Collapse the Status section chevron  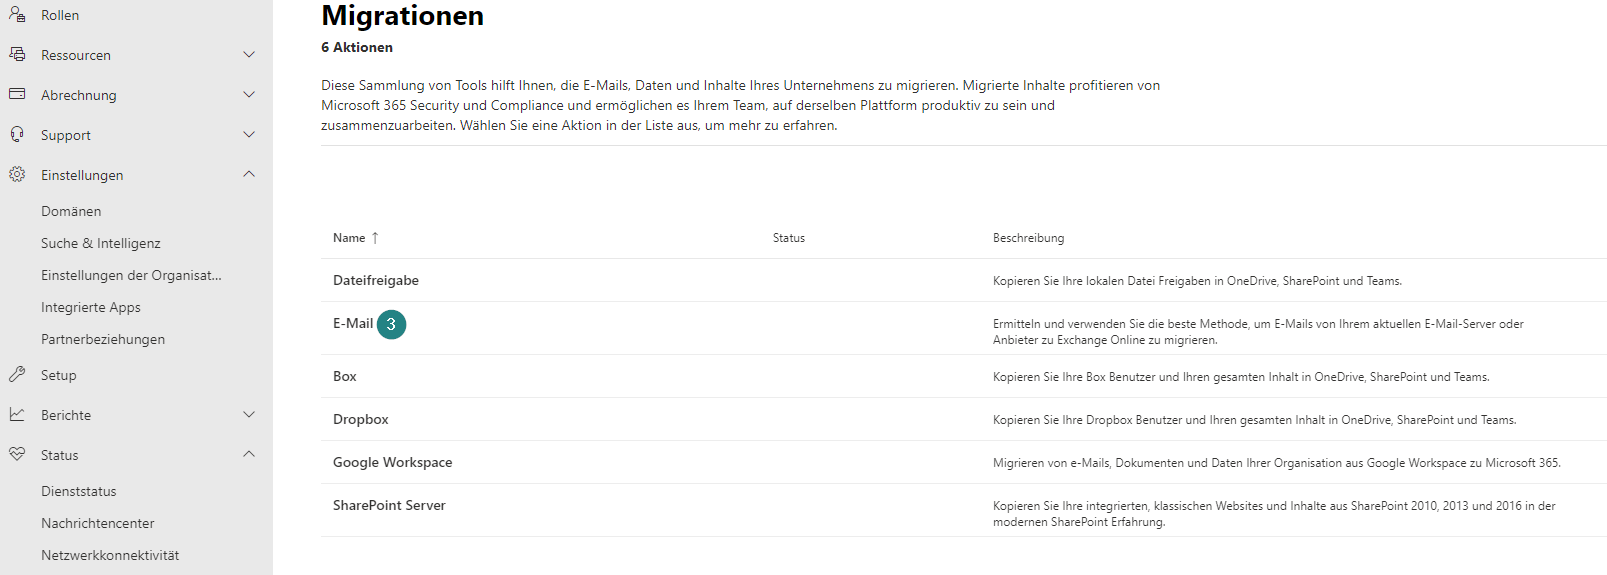pos(249,454)
